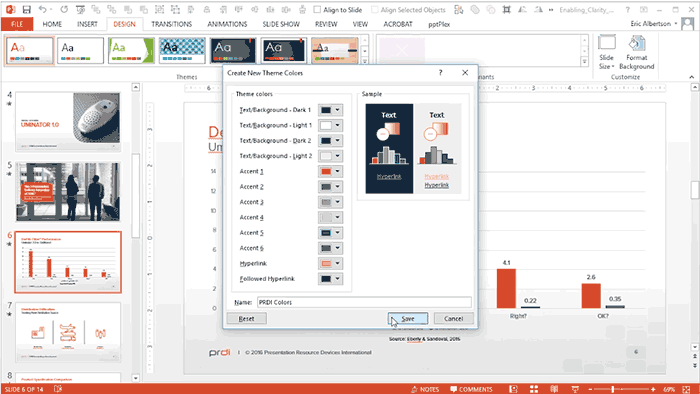Click Cancel button in dialog
700x394 pixels.
[x=453, y=319]
